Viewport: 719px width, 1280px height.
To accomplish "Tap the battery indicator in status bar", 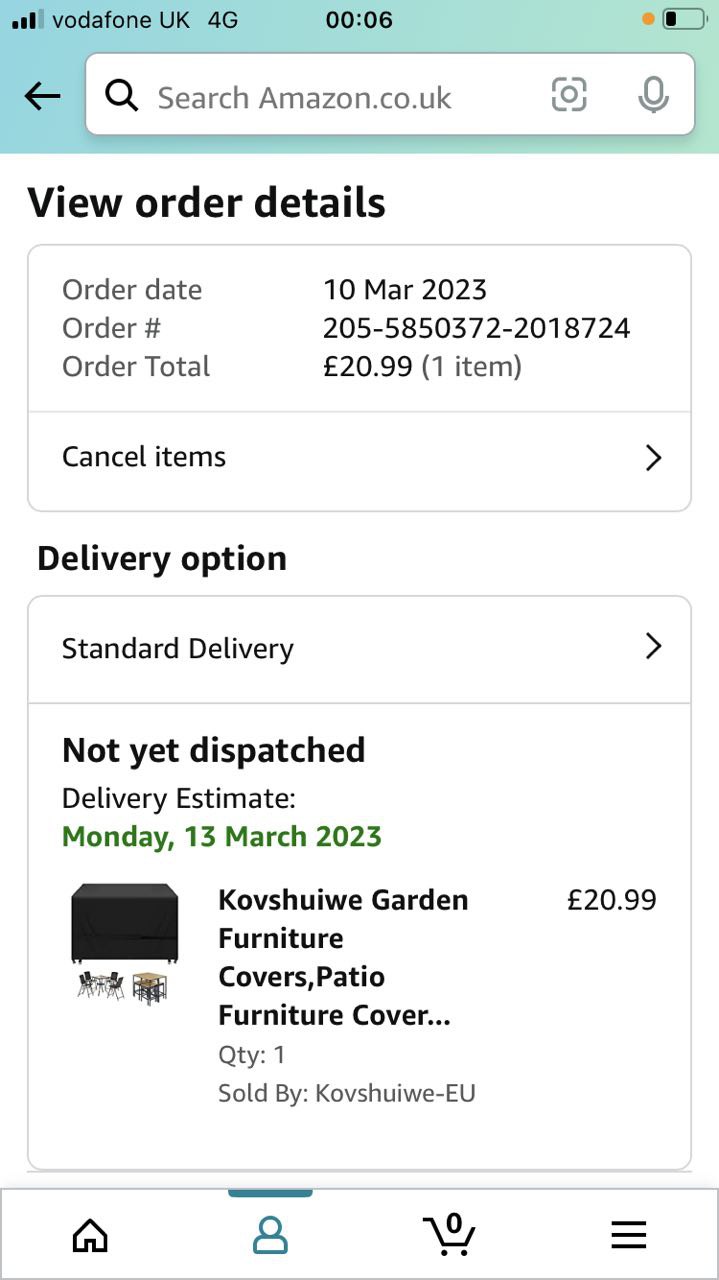I will [x=683, y=19].
